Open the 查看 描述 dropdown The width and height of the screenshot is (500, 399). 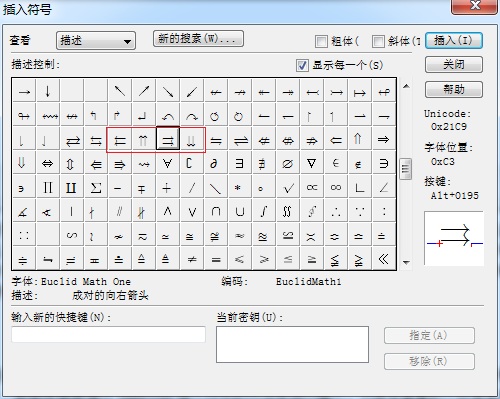[96, 41]
